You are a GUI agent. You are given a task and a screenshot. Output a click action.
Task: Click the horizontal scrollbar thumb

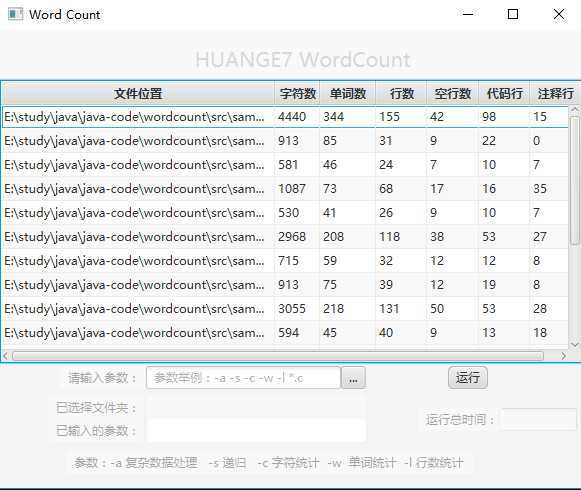click(x=278, y=356)
